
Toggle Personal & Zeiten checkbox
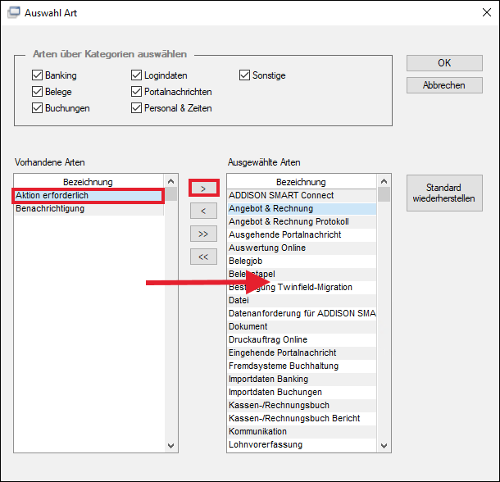click(136, 108)
